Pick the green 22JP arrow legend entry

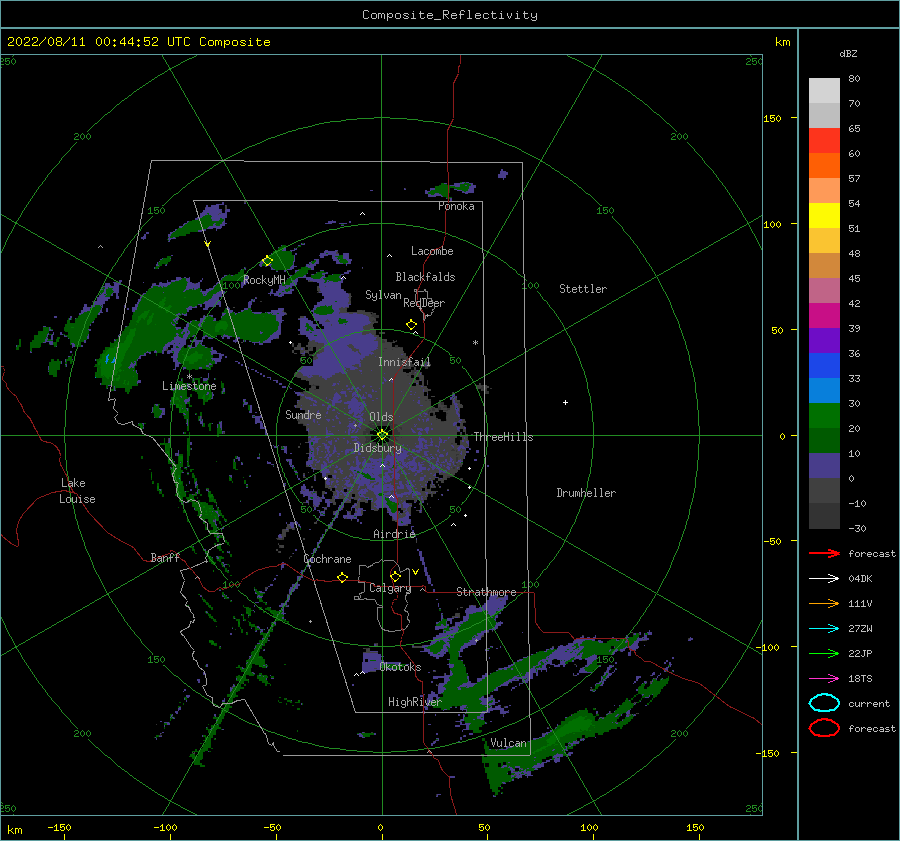click(x=824, y=653)
